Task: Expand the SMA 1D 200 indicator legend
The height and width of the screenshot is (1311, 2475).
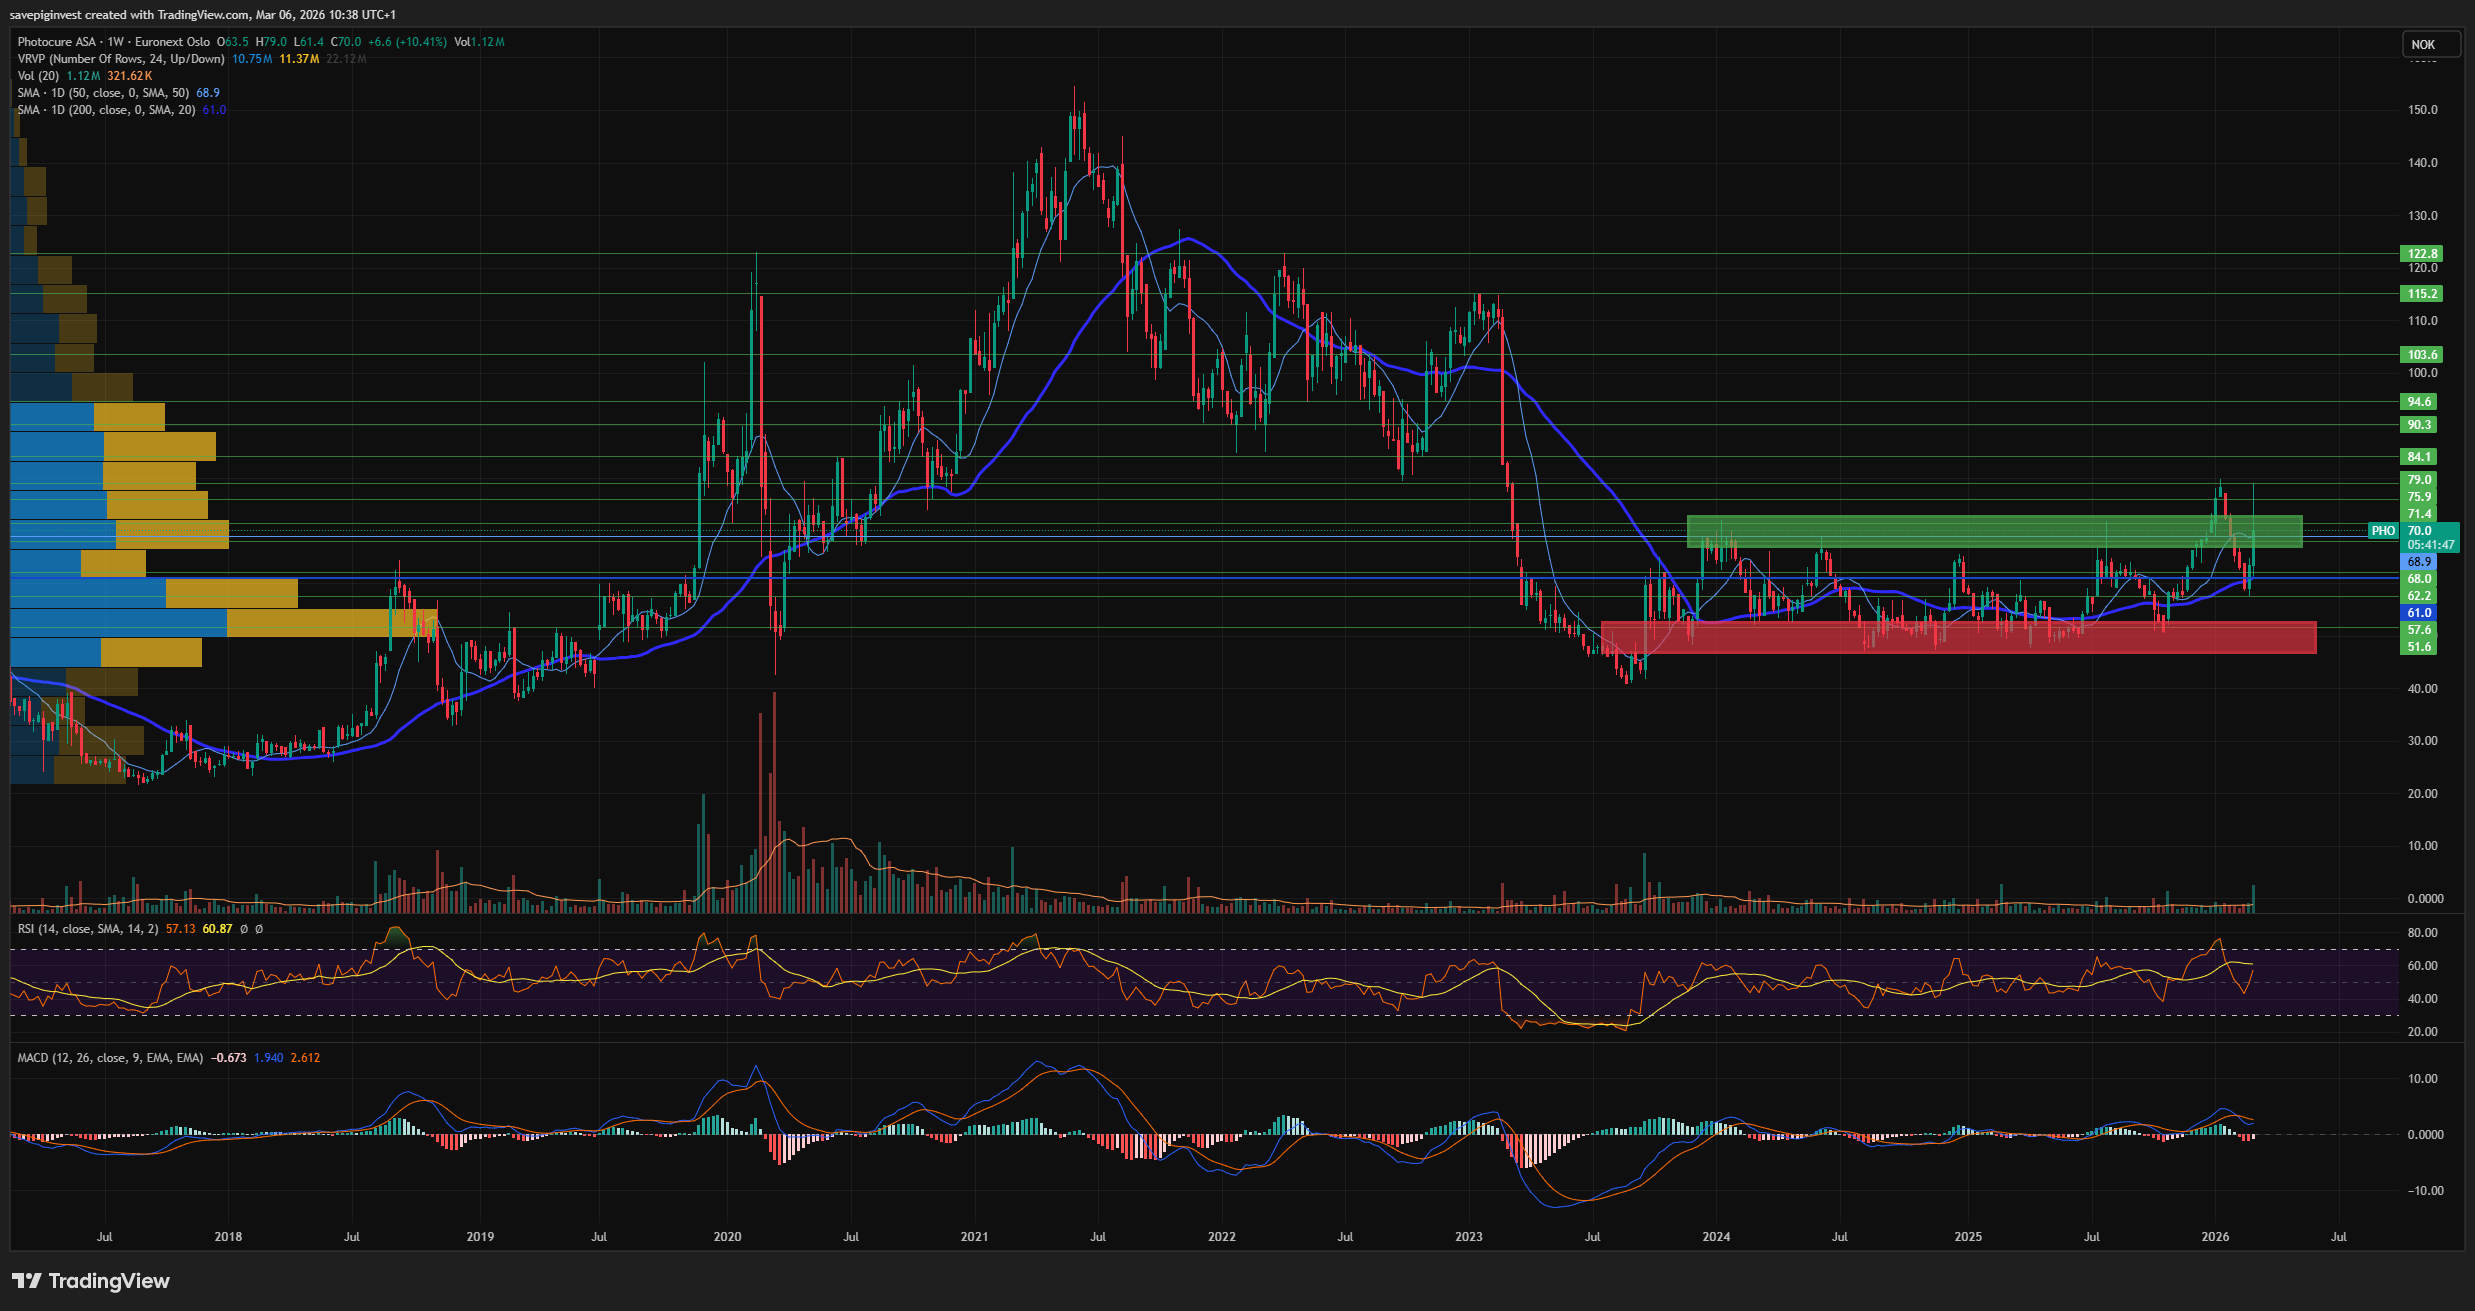Action: pyautogui.click(x=106, y=110)
